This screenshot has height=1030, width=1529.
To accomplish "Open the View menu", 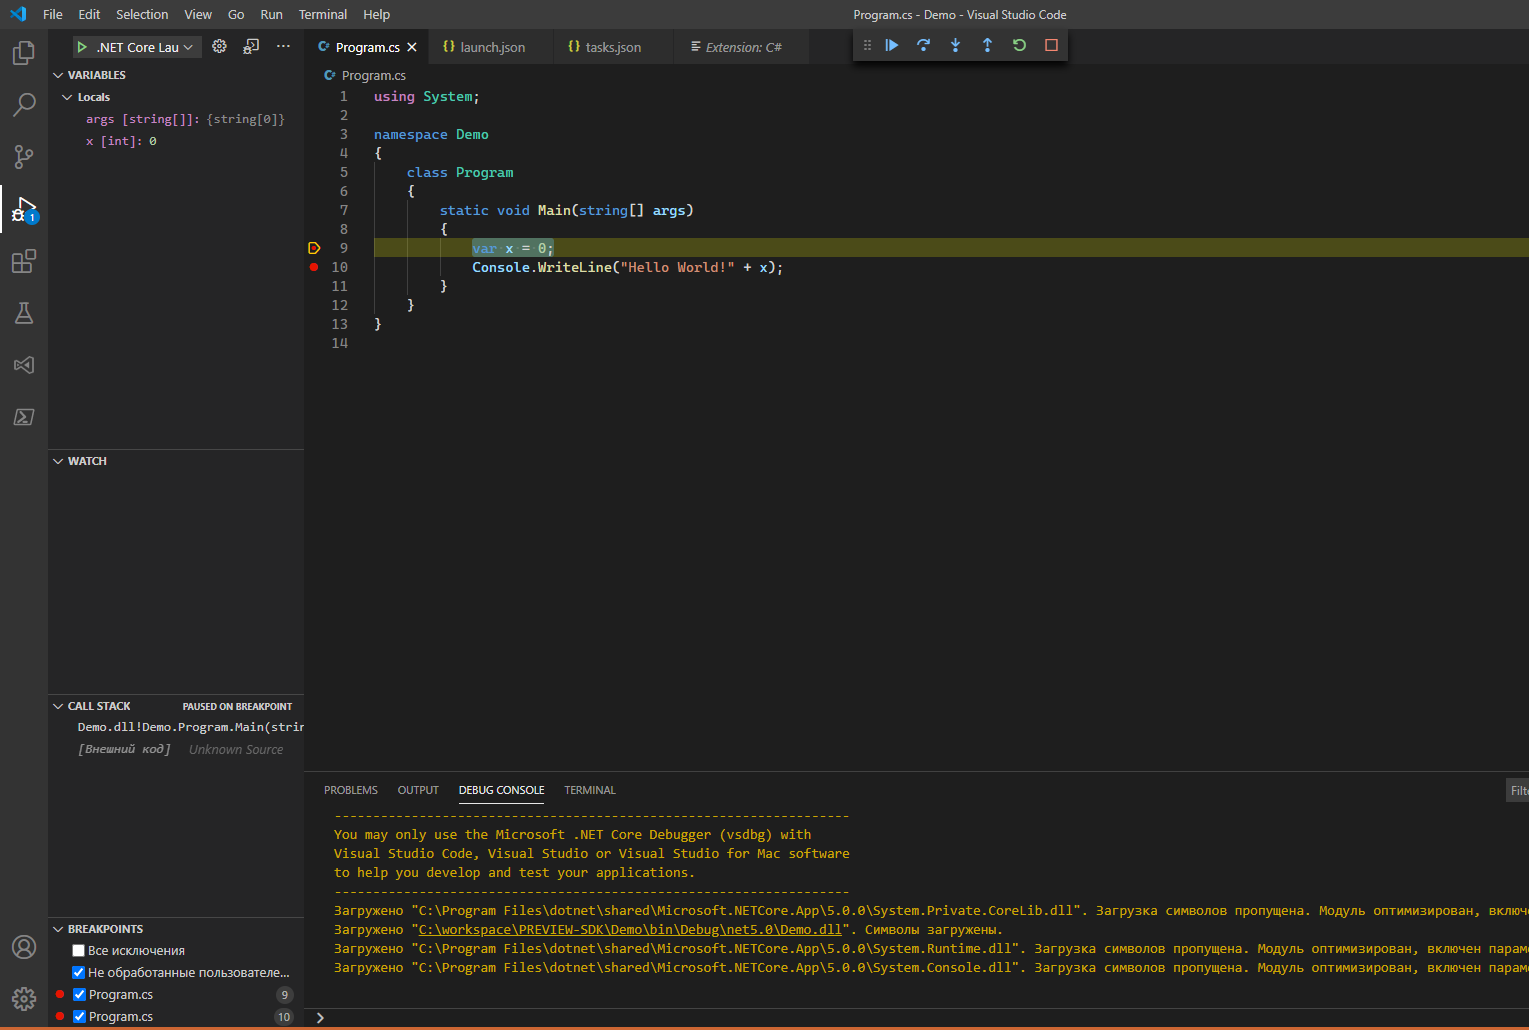I will click(198, 14).
